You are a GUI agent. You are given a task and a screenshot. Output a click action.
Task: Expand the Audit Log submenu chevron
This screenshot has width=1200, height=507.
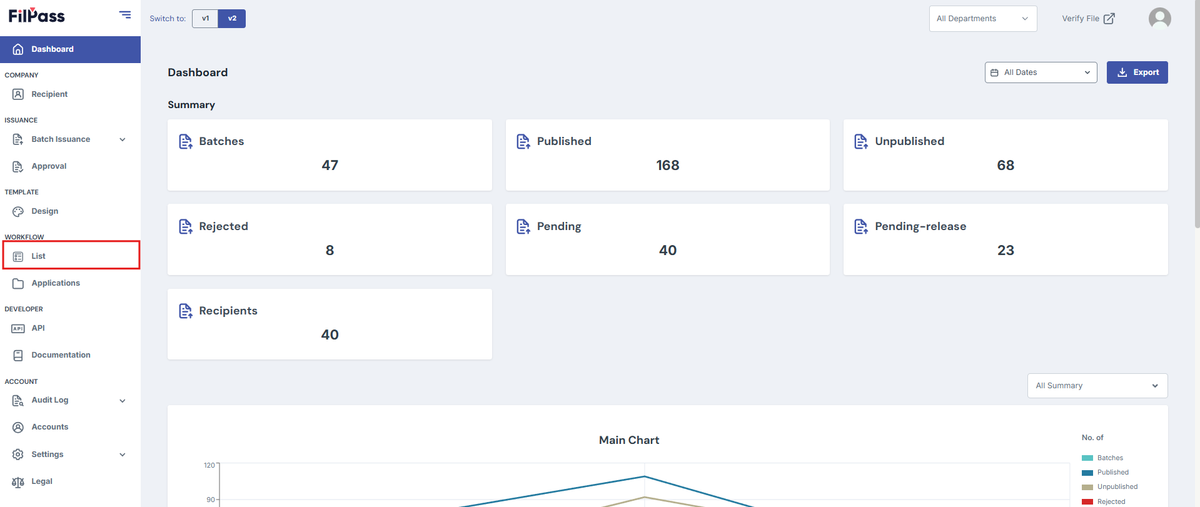tap(122, 401)
